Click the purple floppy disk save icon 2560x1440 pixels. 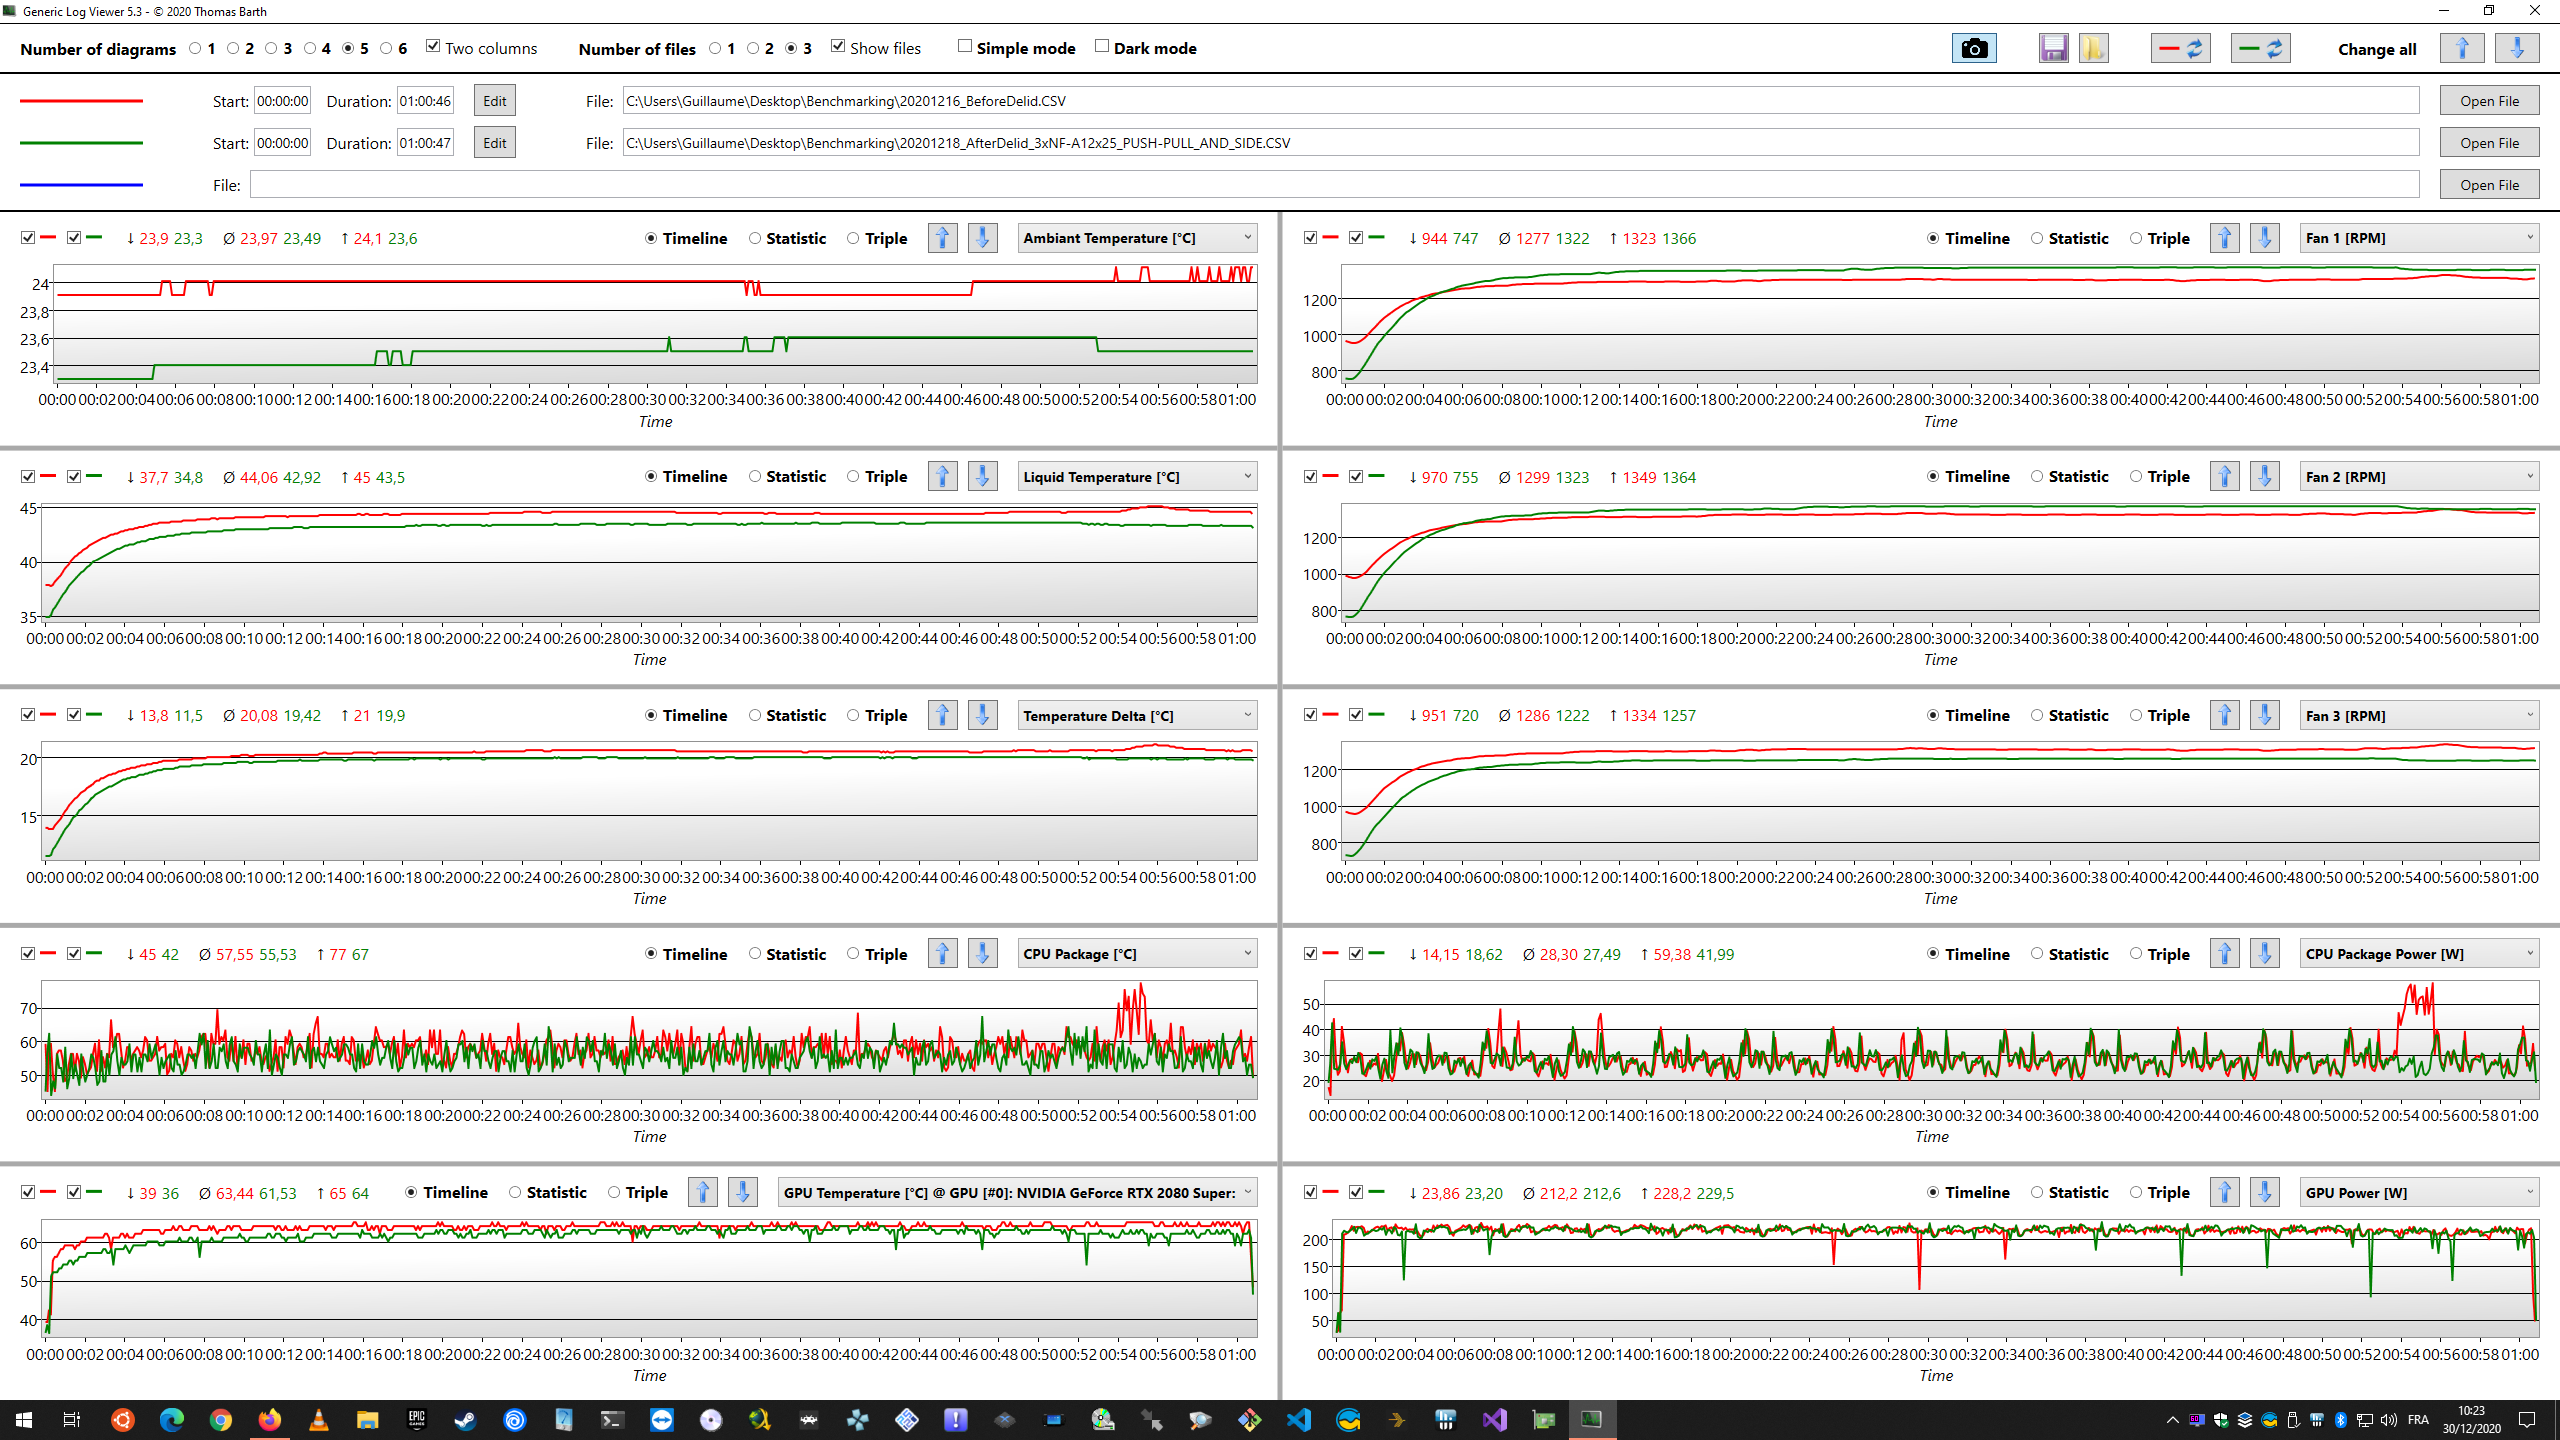[x=2053, y=48]
